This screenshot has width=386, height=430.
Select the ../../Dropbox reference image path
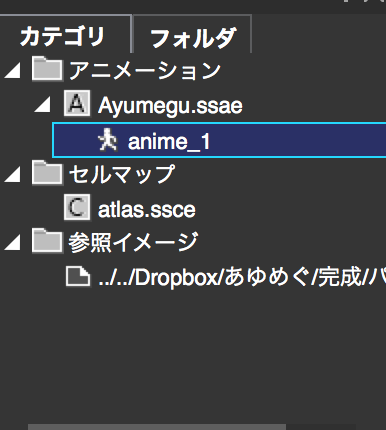coord(242,277)
